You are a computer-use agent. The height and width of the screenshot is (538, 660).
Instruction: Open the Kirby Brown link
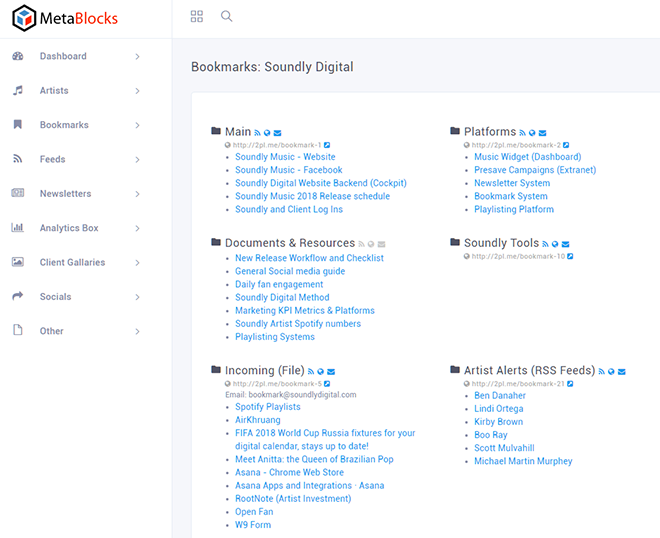point(498,422)
